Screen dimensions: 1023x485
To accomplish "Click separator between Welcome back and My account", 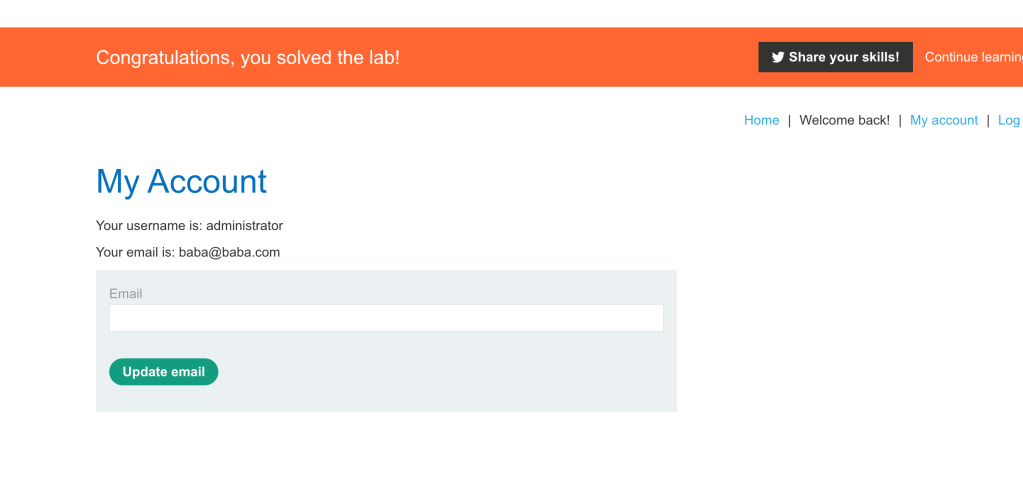I will coord(900,120).
